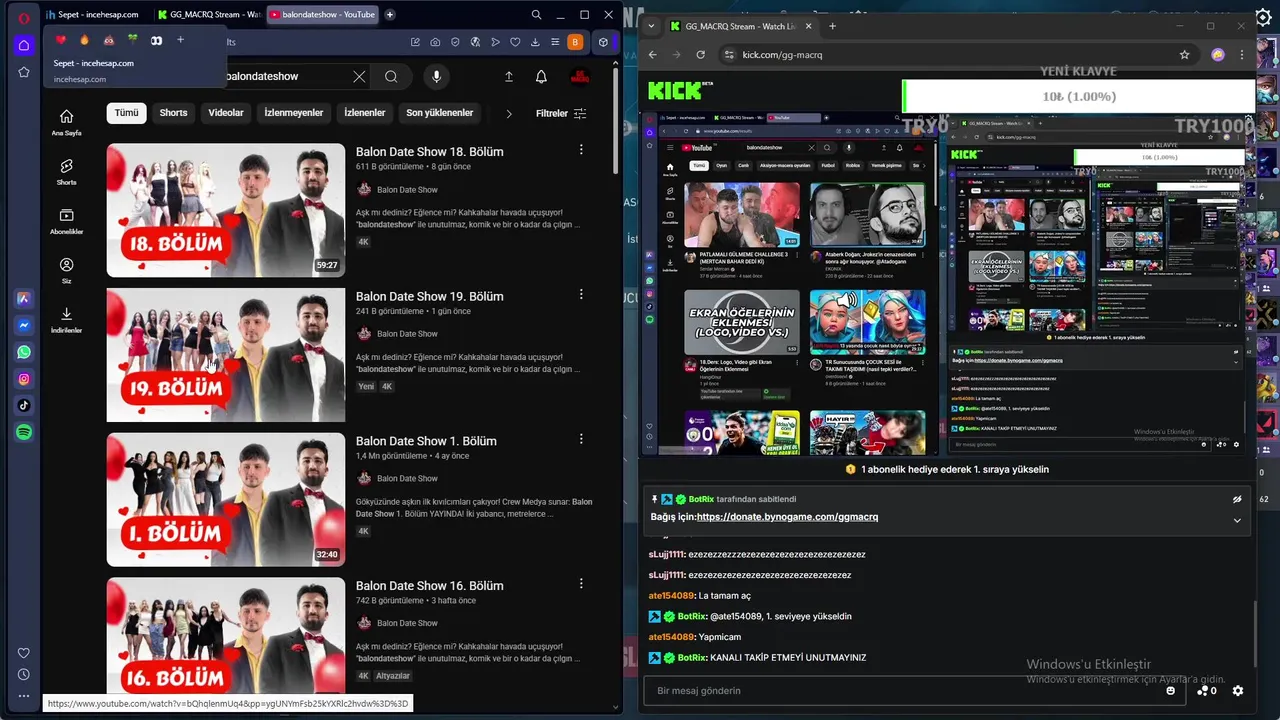Hide pinned BotRix message in Kick chat

pyautogui.click(x=1237, y=499)
